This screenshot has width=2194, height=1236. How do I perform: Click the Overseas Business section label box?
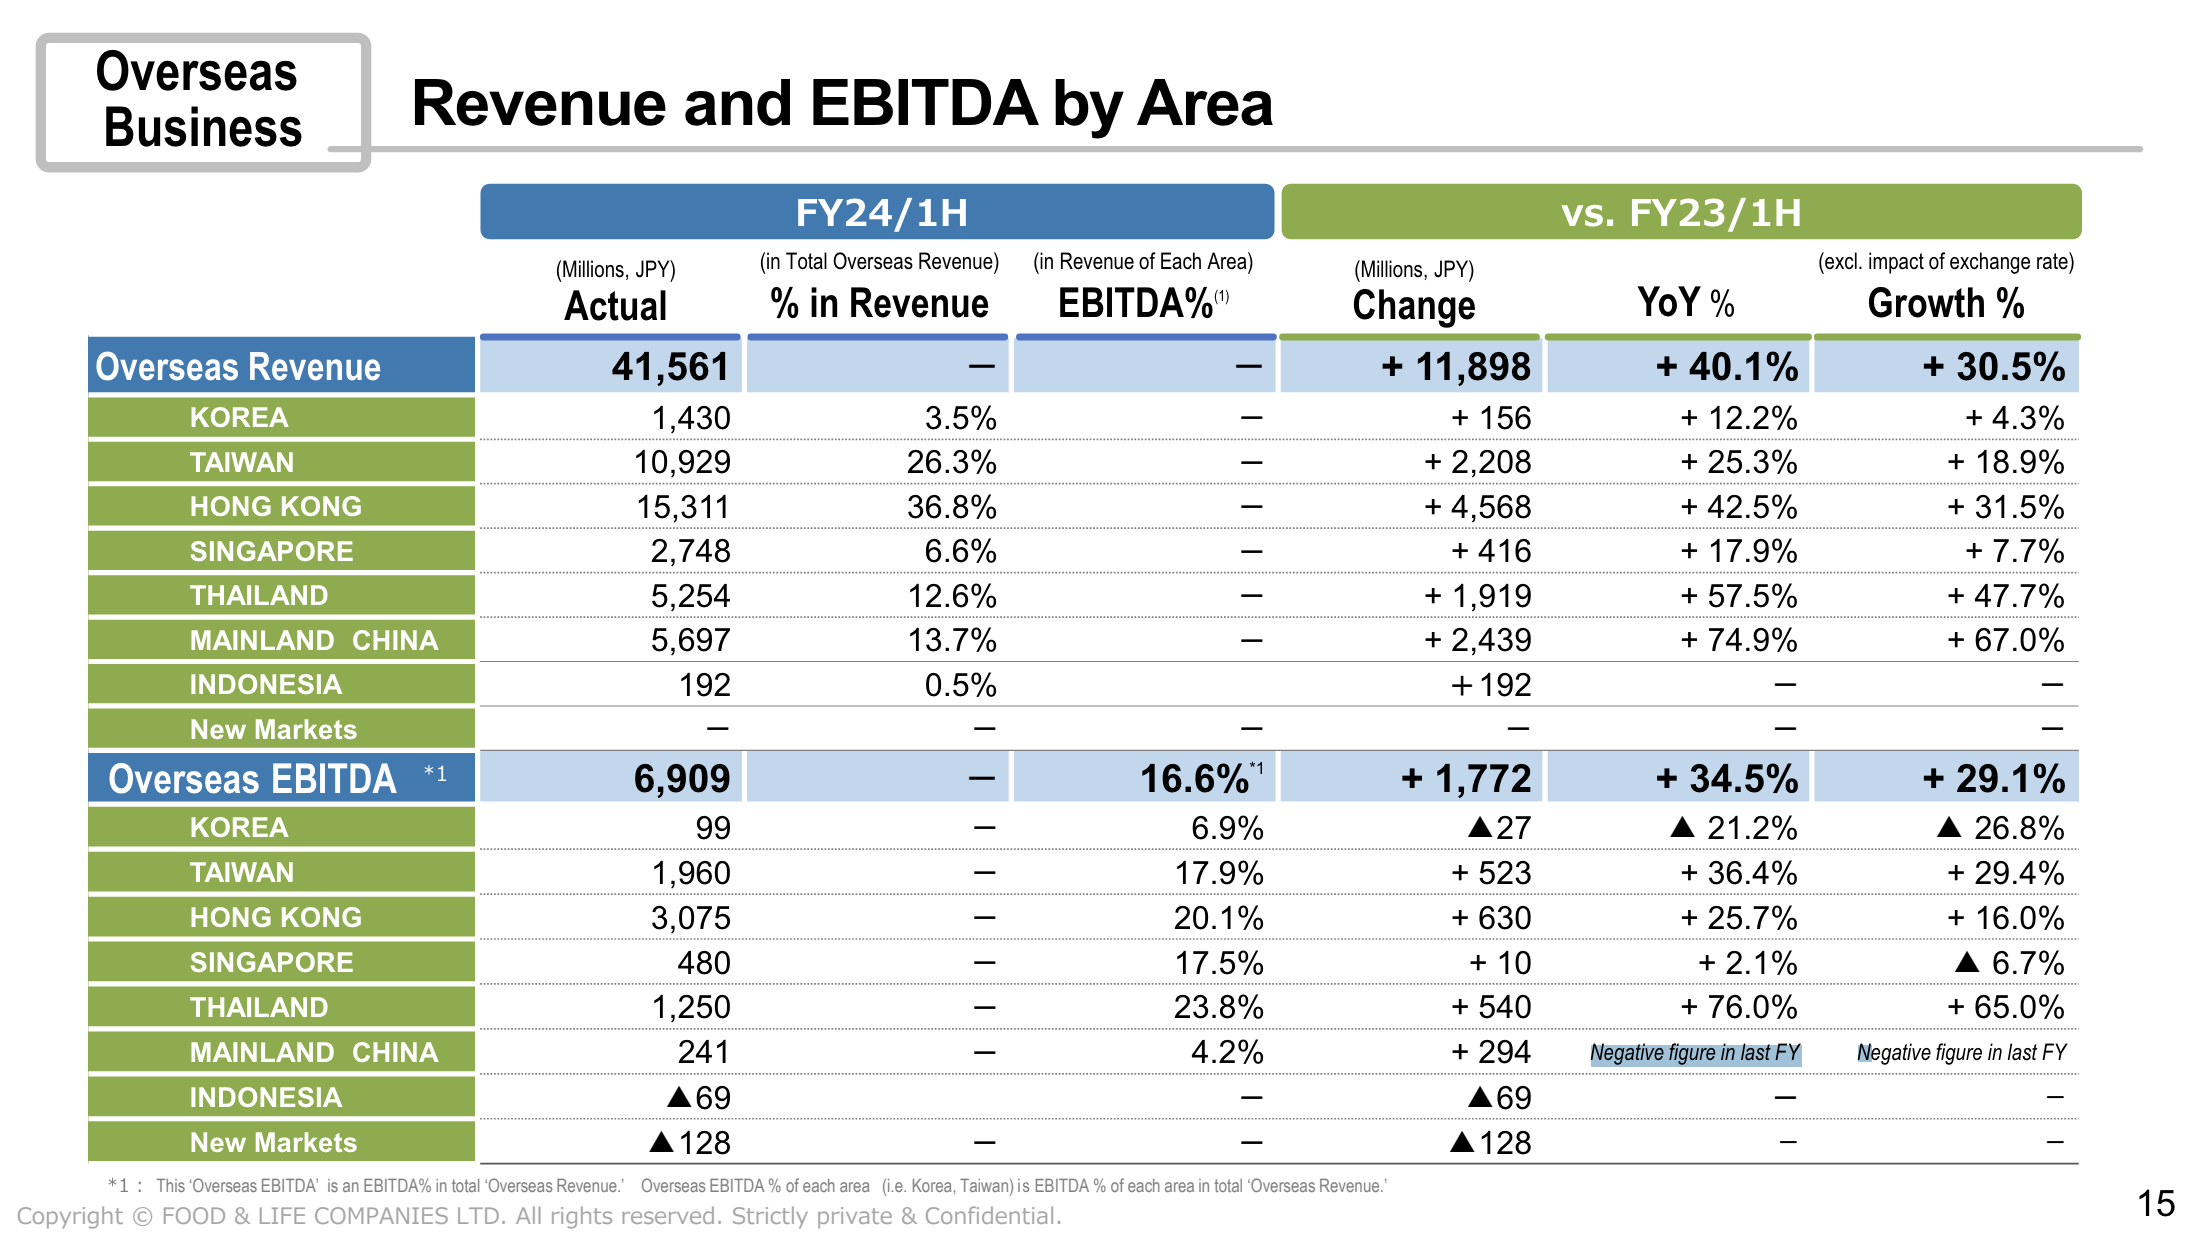point(202,101)
